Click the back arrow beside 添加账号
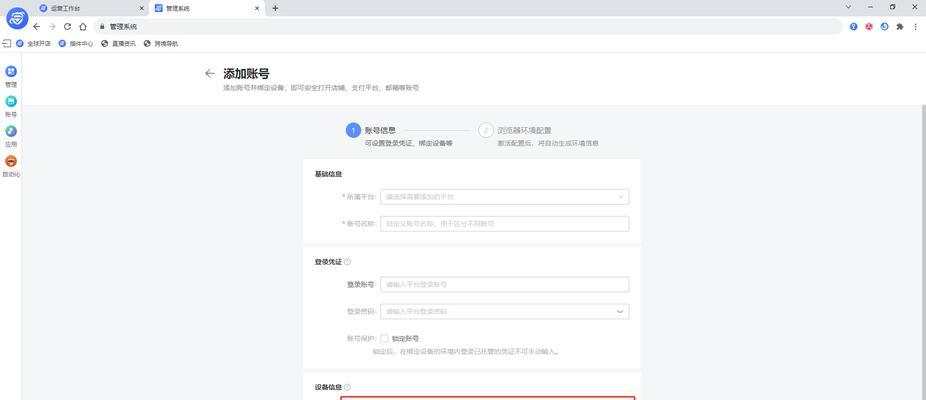This screenshot has width=926, height=400. tap(210, 73)
